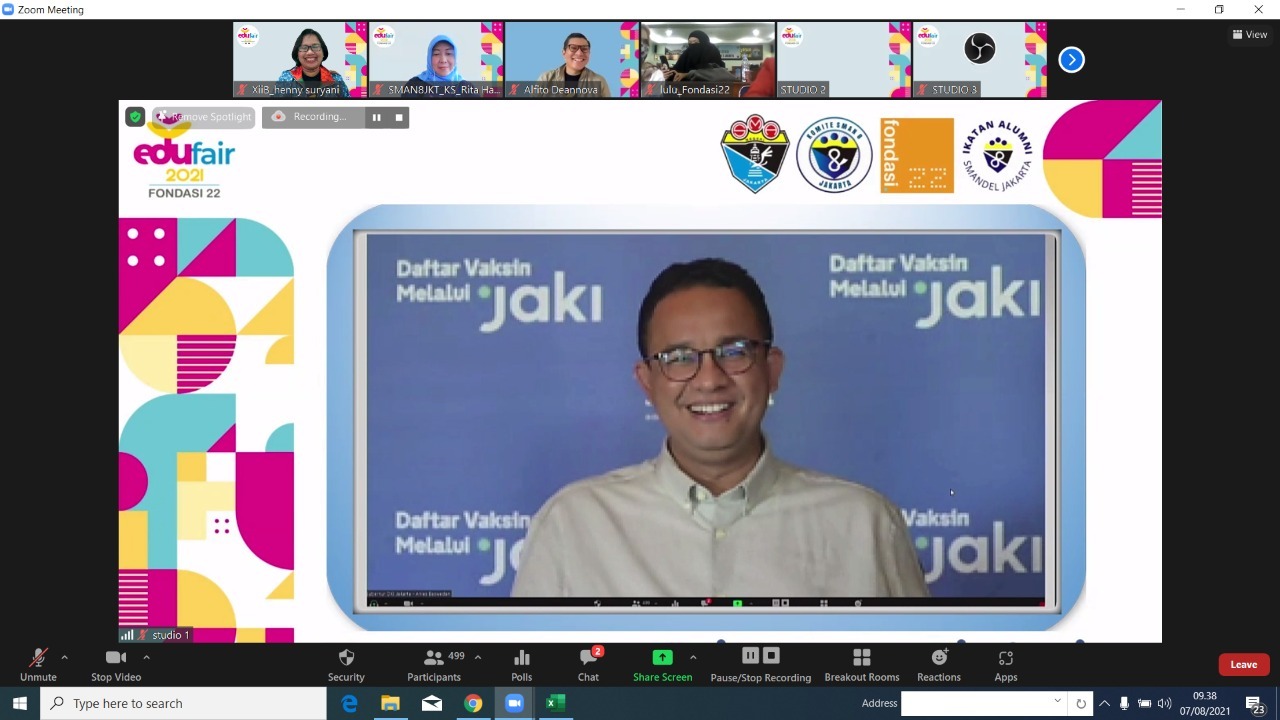Open the Windows Start menu
The width and height of the screenshot is (1280, 720).
pos(19,703)
